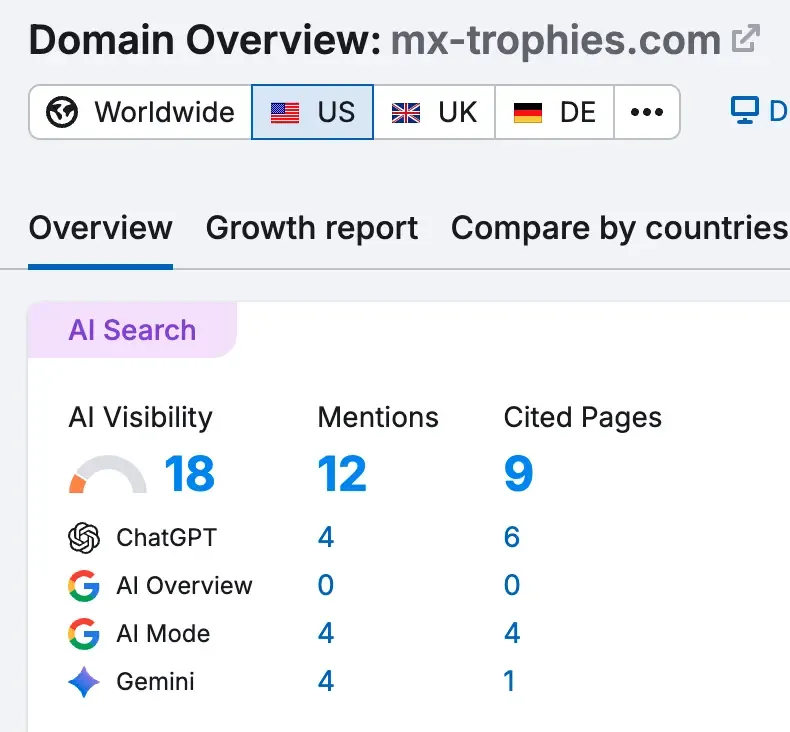790x732 pixels.
Task: Click the desktop device monitor icon
Action: pos(745,110)
